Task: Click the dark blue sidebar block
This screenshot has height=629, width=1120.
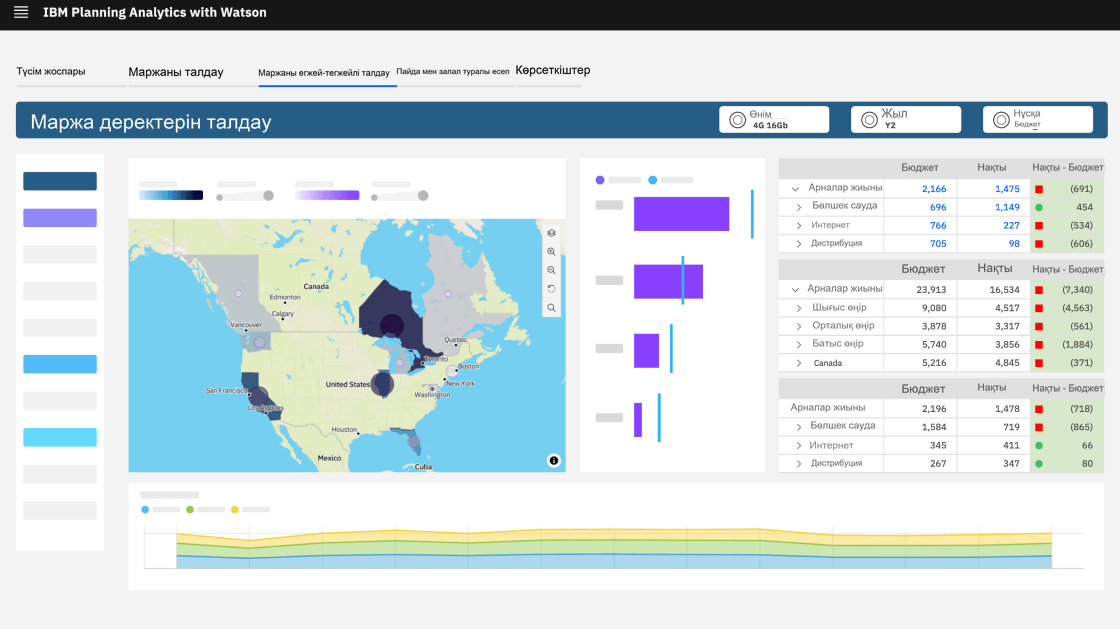Action: [60, 181]
